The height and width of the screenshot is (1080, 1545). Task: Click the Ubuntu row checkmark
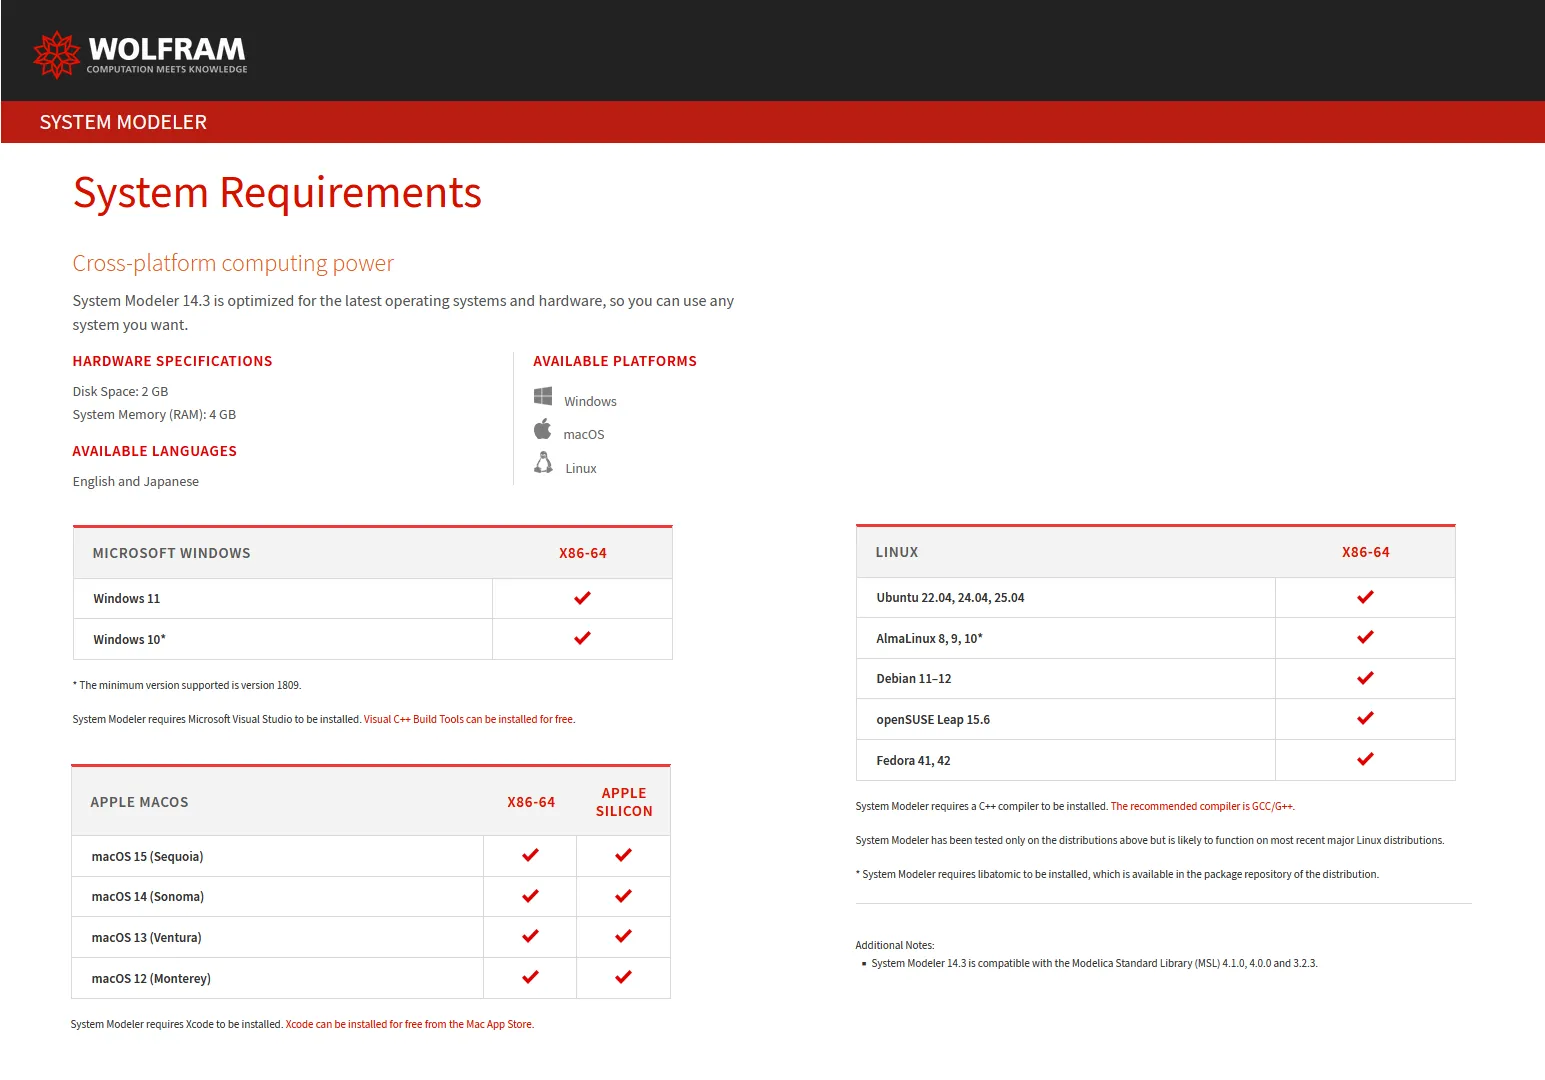tap(1365, 597)
